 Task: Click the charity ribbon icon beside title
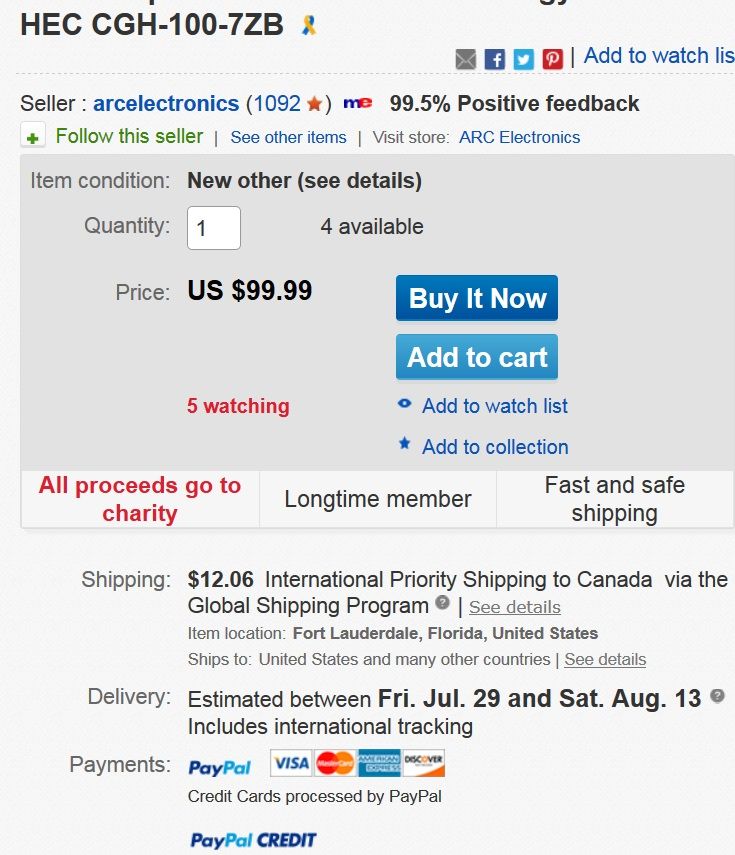coord(309,25)
